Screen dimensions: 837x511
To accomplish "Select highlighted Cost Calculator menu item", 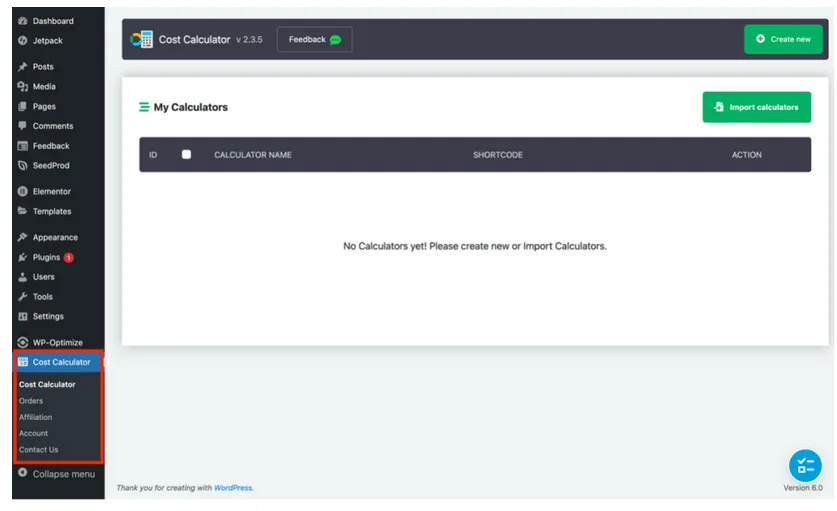I will pyautogui.click(x=58, y=362).
